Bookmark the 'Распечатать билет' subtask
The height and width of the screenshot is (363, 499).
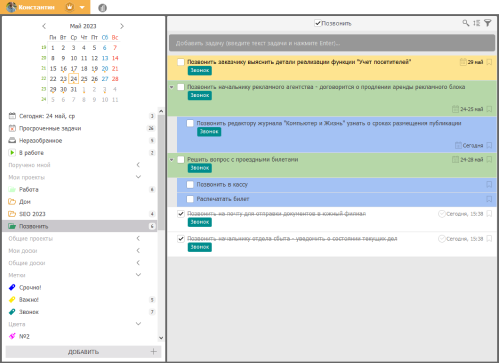click(x=489, y=199)
